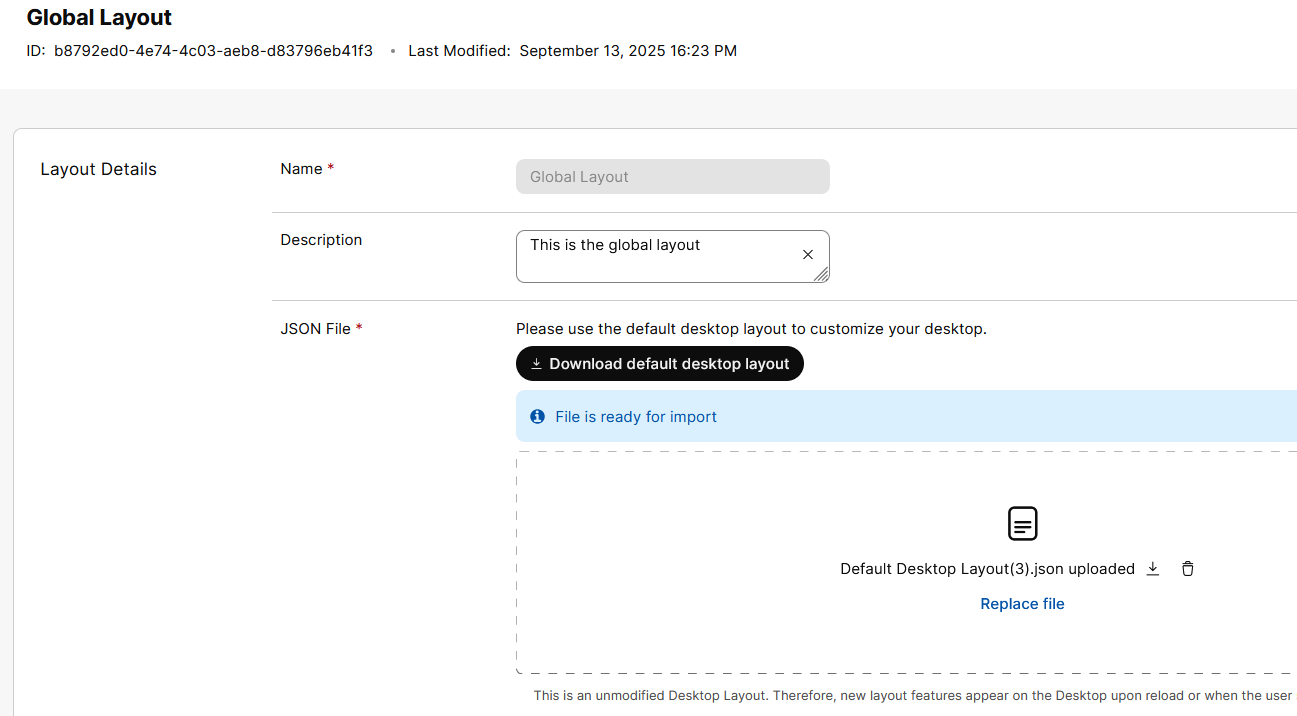This screenshot has height=716, width=1297.
Task: Open the Replace file link
Action: [1022, 604]
